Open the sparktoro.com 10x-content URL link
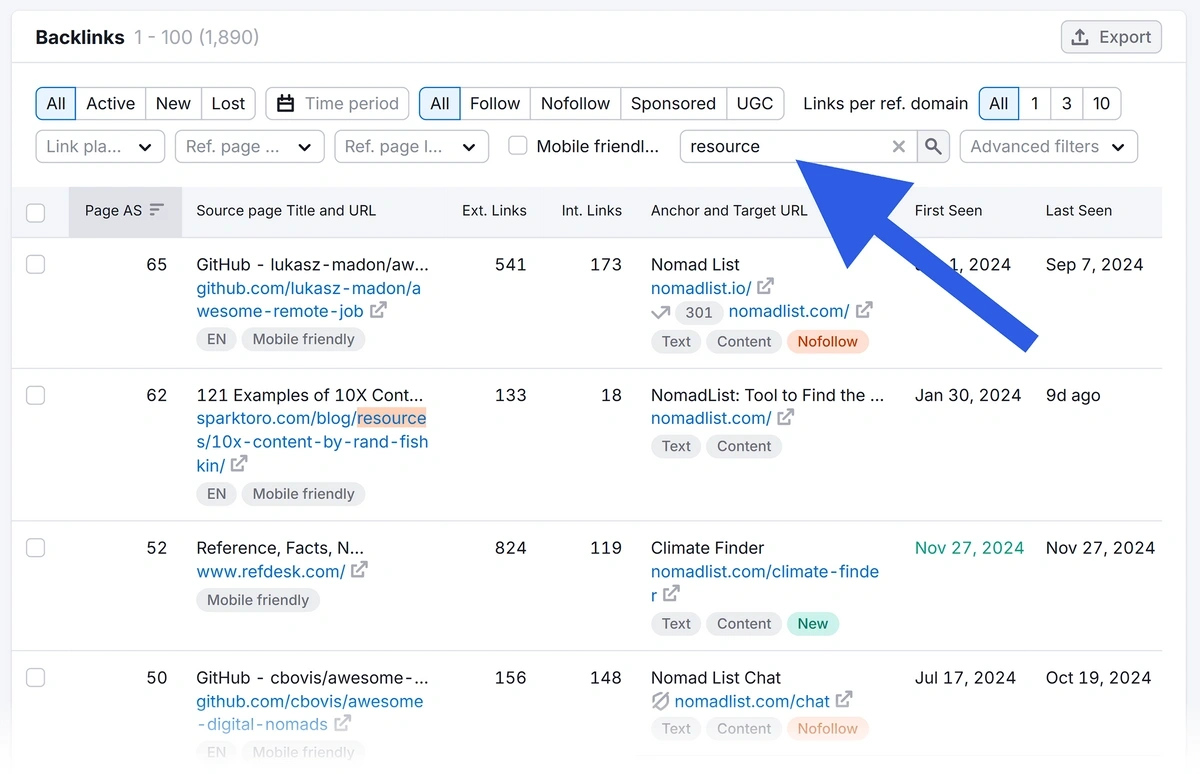The width and height of the screenshot is (1200, 774). (312, 441)
